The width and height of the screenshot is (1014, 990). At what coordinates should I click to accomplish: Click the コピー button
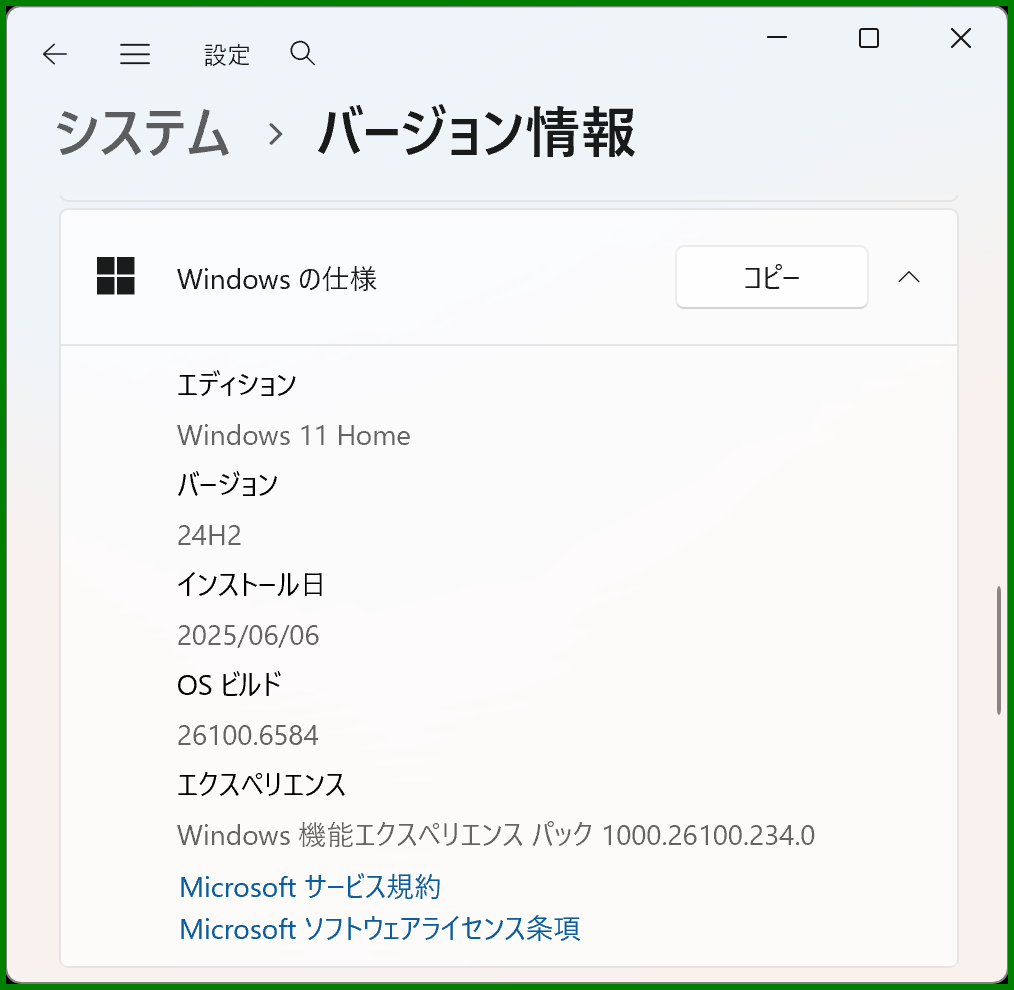[771, 277]
